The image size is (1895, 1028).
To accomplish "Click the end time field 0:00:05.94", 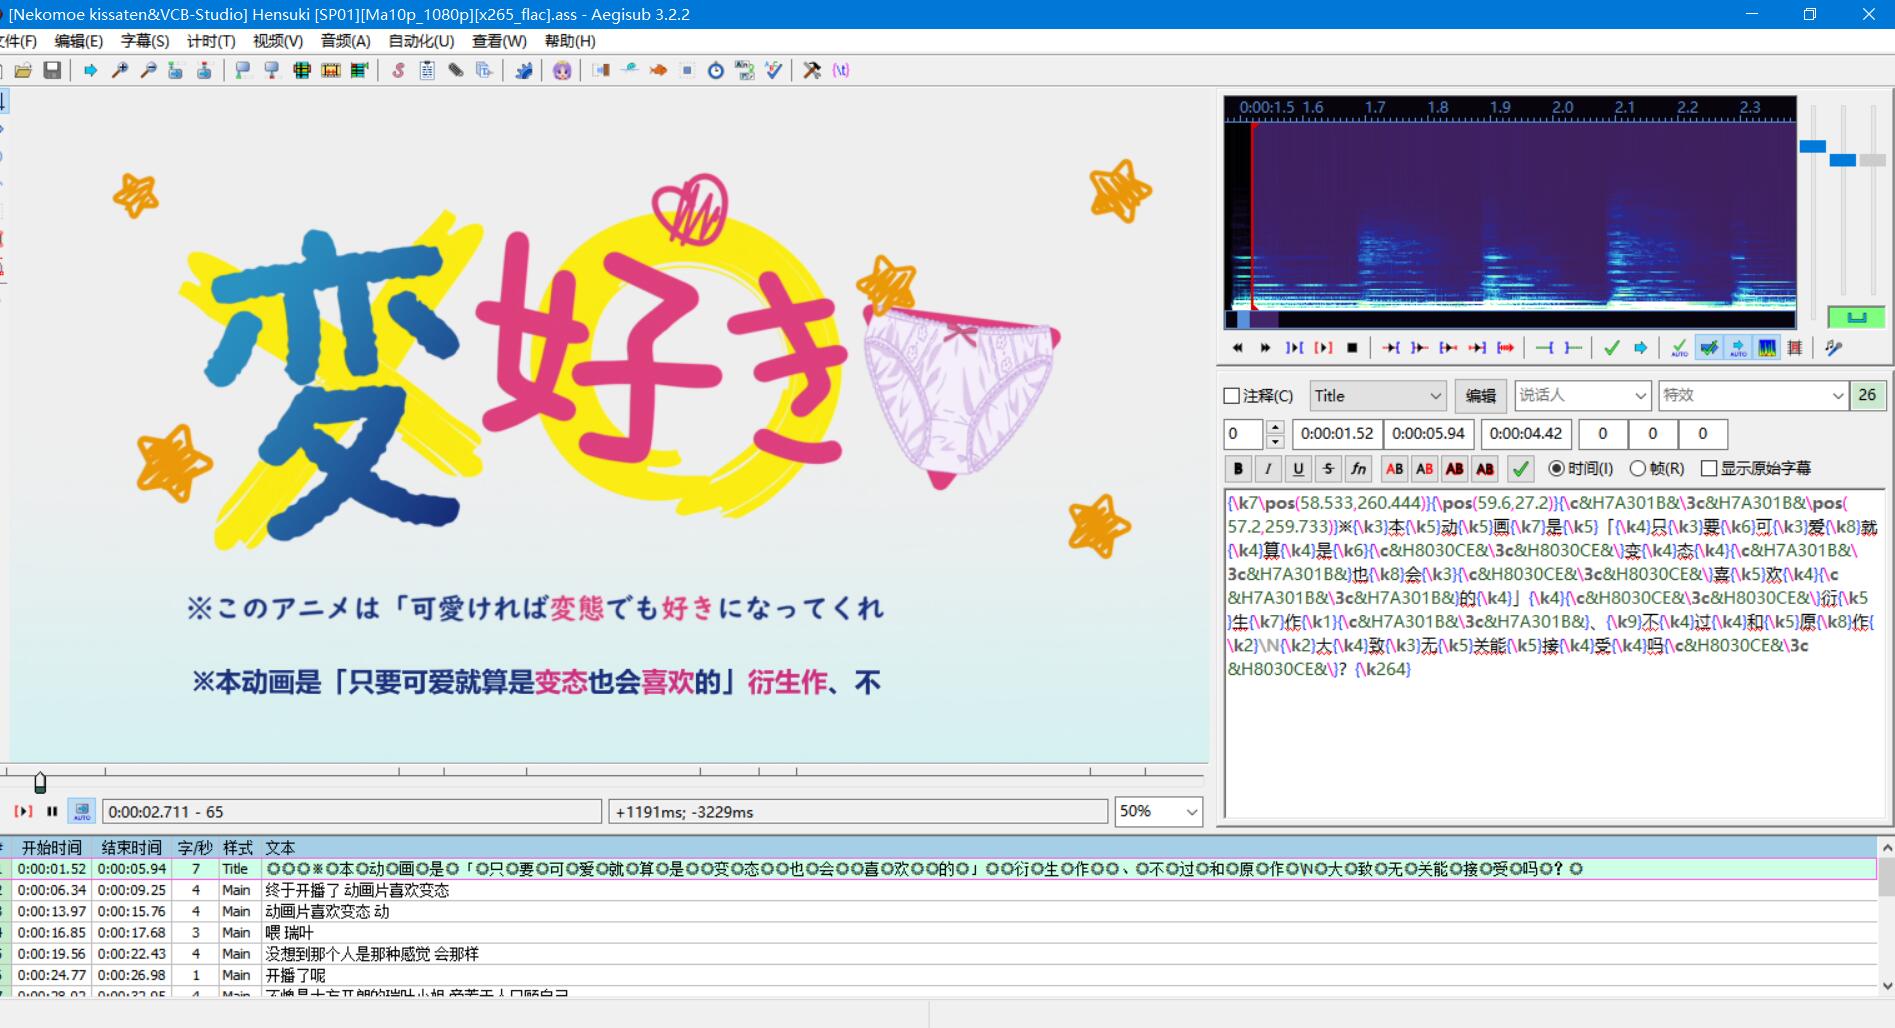I will 1428,433.
